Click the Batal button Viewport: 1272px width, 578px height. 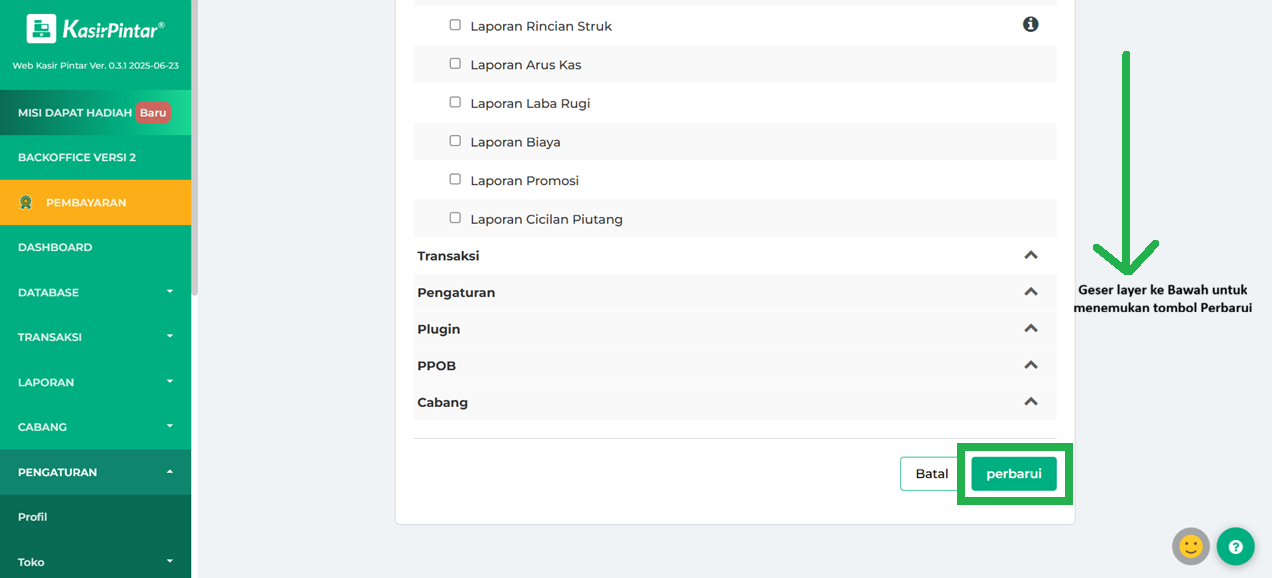(931, 474)
